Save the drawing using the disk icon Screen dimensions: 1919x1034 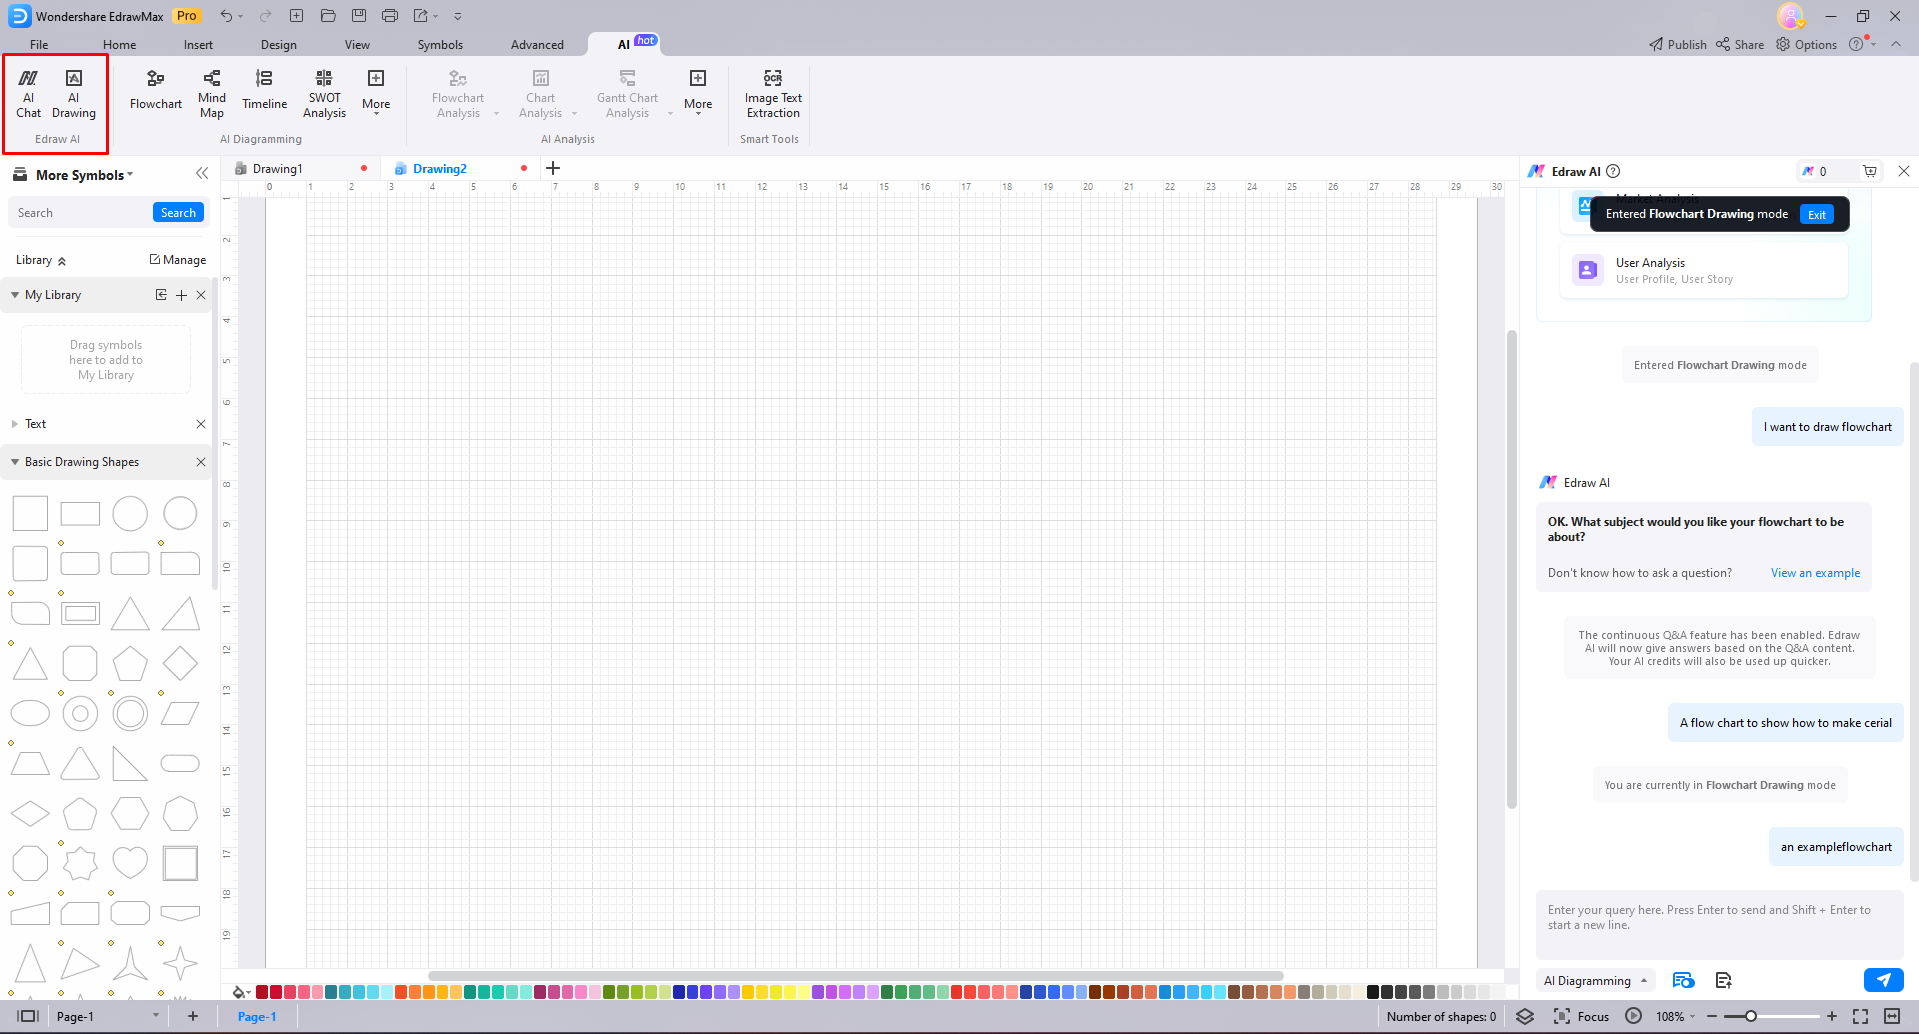tap(359, 16)
